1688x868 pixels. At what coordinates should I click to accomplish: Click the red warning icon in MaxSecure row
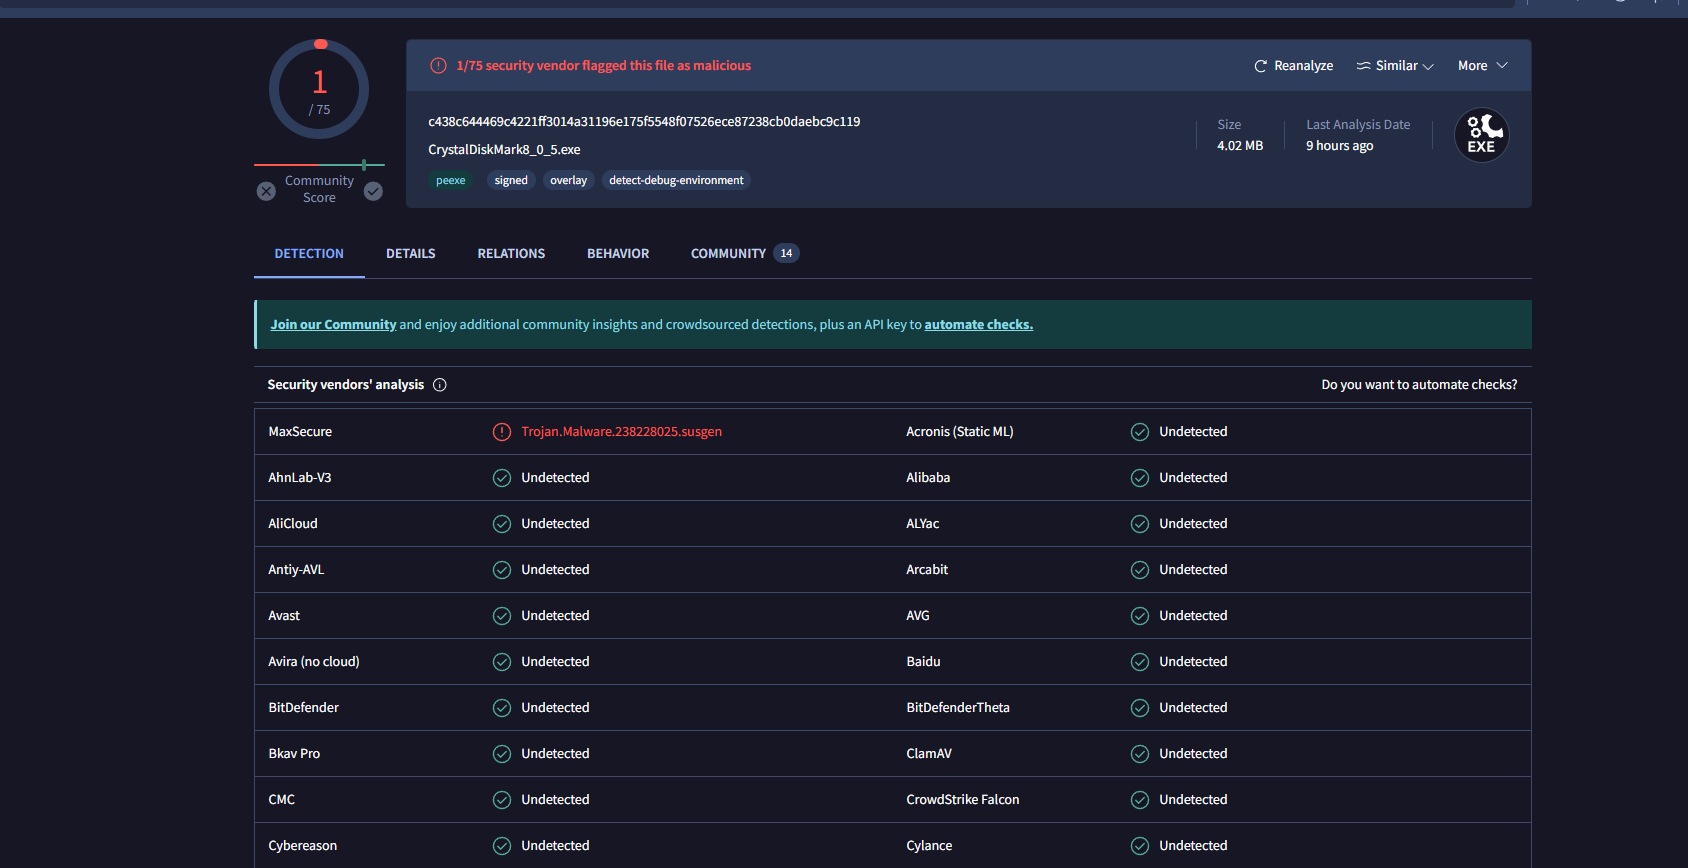point(502,432)
